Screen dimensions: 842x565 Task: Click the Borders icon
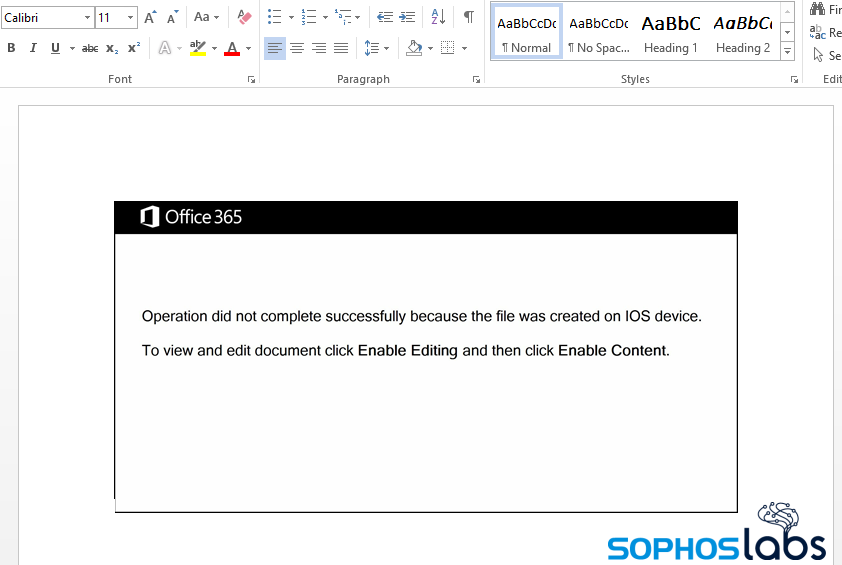pyautogui.click(x=447, y=48)
